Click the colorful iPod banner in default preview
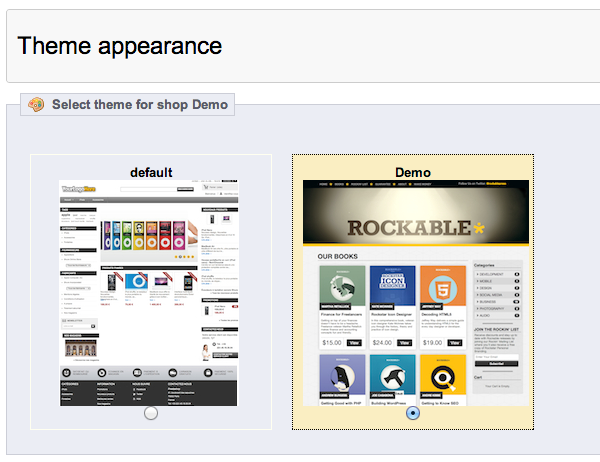Screen dimensions: 600x462 click(x=148, y=235)
